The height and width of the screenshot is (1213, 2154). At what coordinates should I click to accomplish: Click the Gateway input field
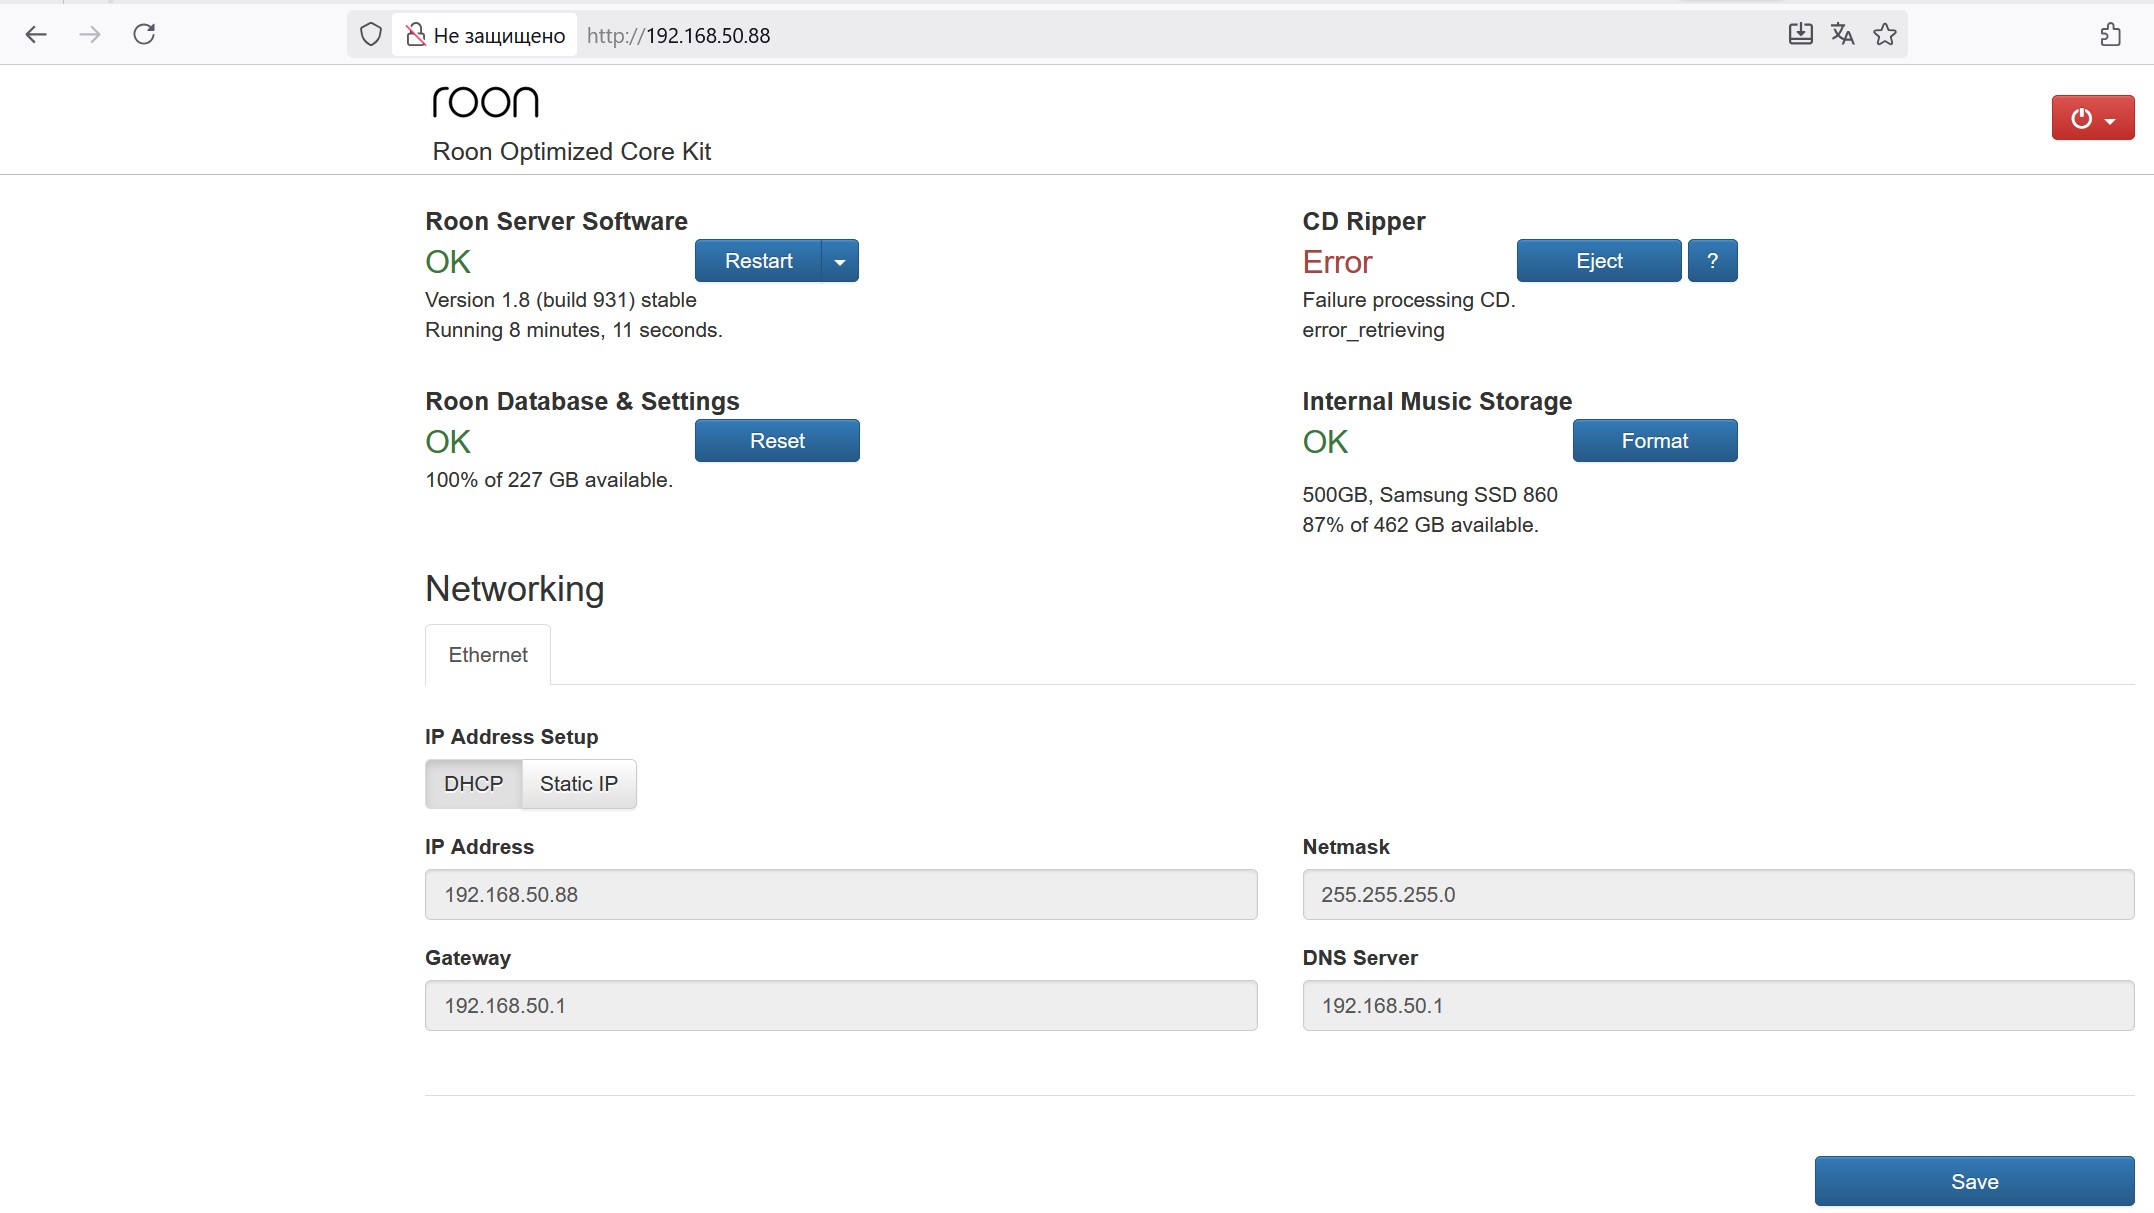[x=840, y=1005]
